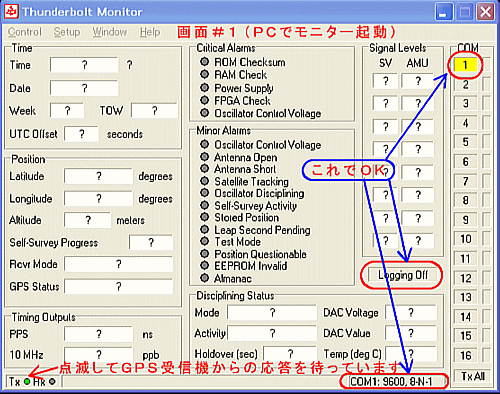Click the COM1: 9600, 8-N-1 status text
Screen dimensions: 500x394
[391, 381]
